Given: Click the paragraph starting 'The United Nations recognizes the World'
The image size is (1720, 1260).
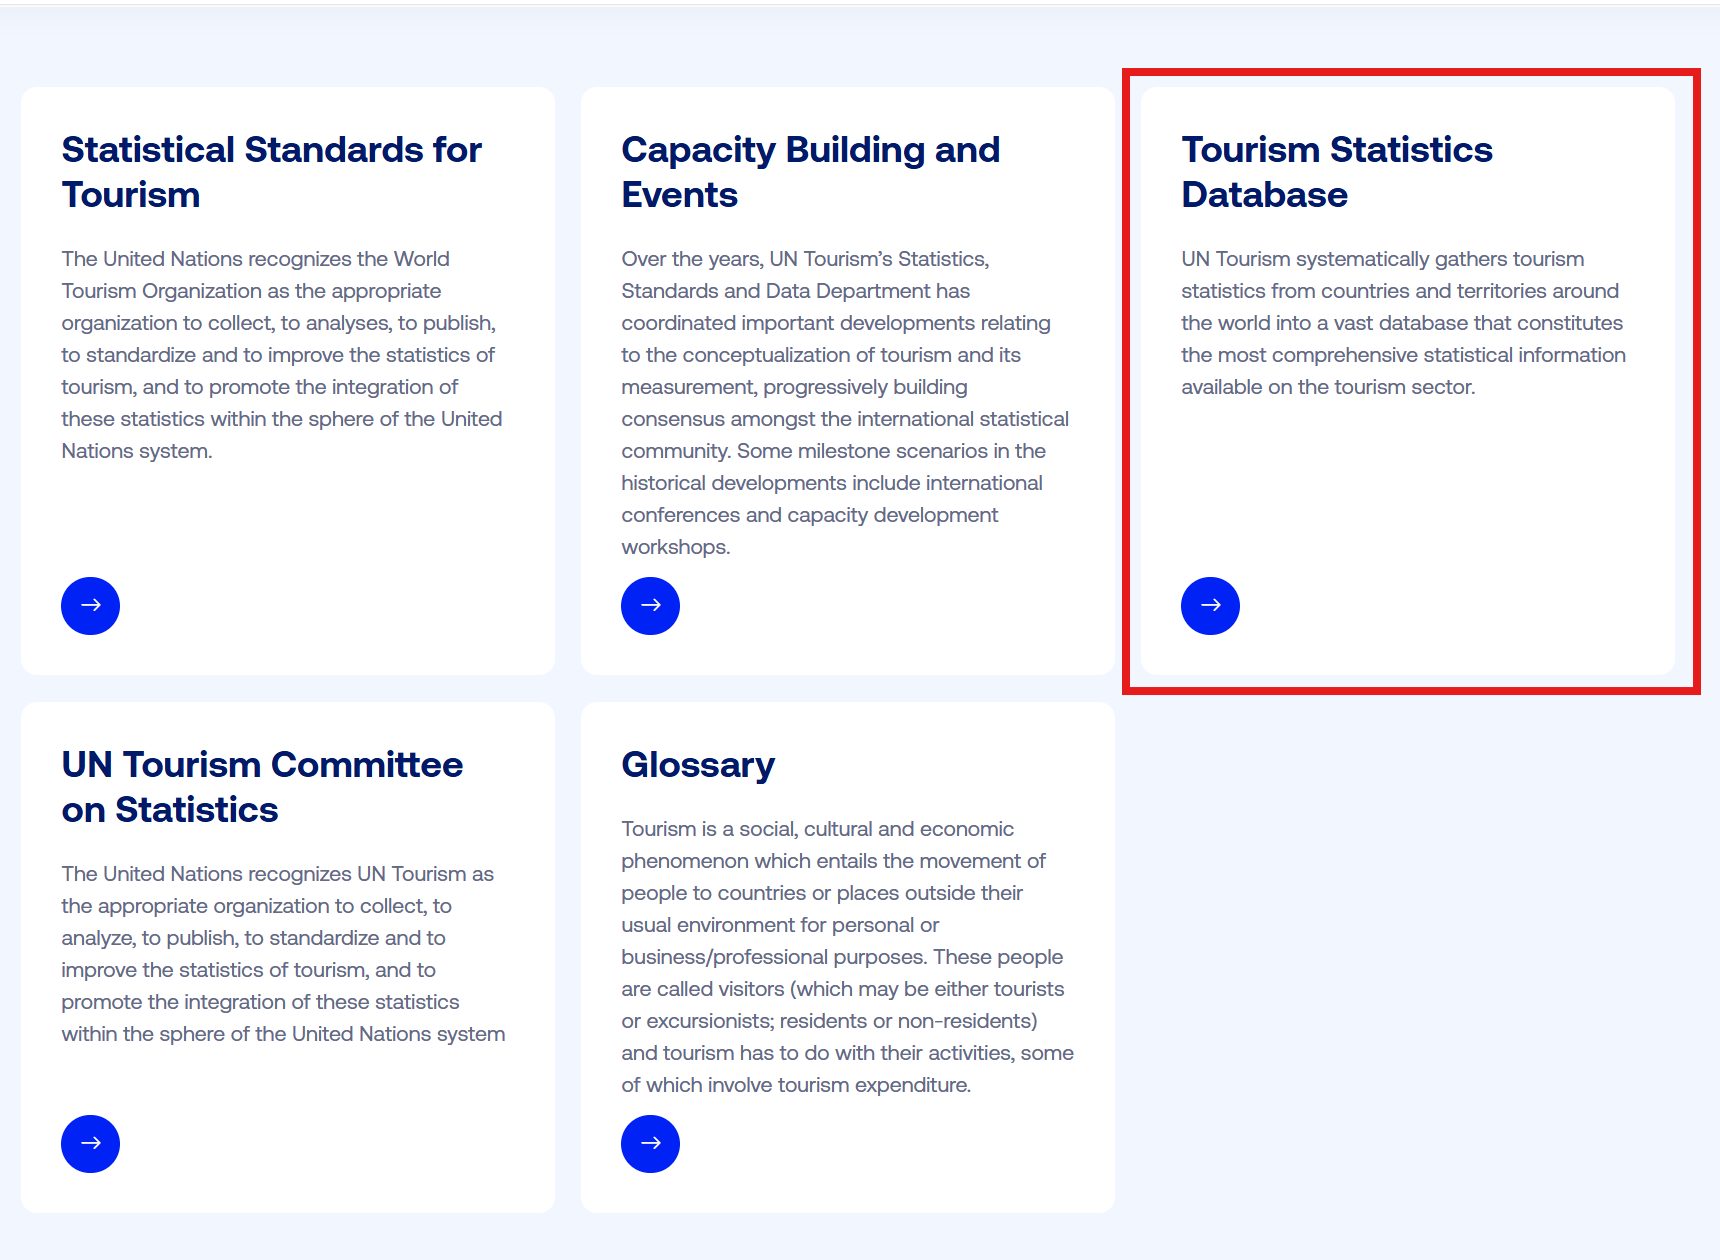Looking at the screenshot, I should coord(281,354).
